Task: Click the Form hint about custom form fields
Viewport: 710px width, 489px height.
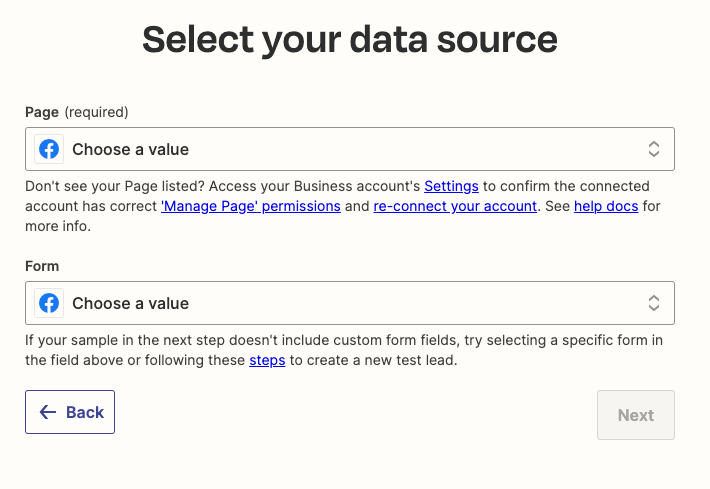Action: tap(300, 341)
